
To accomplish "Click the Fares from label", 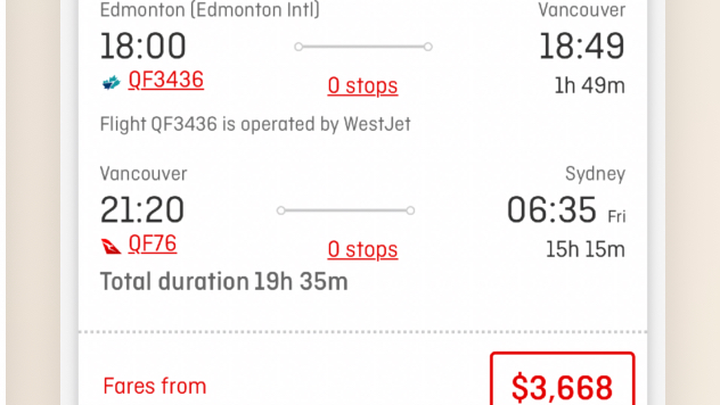I will 155,386.
